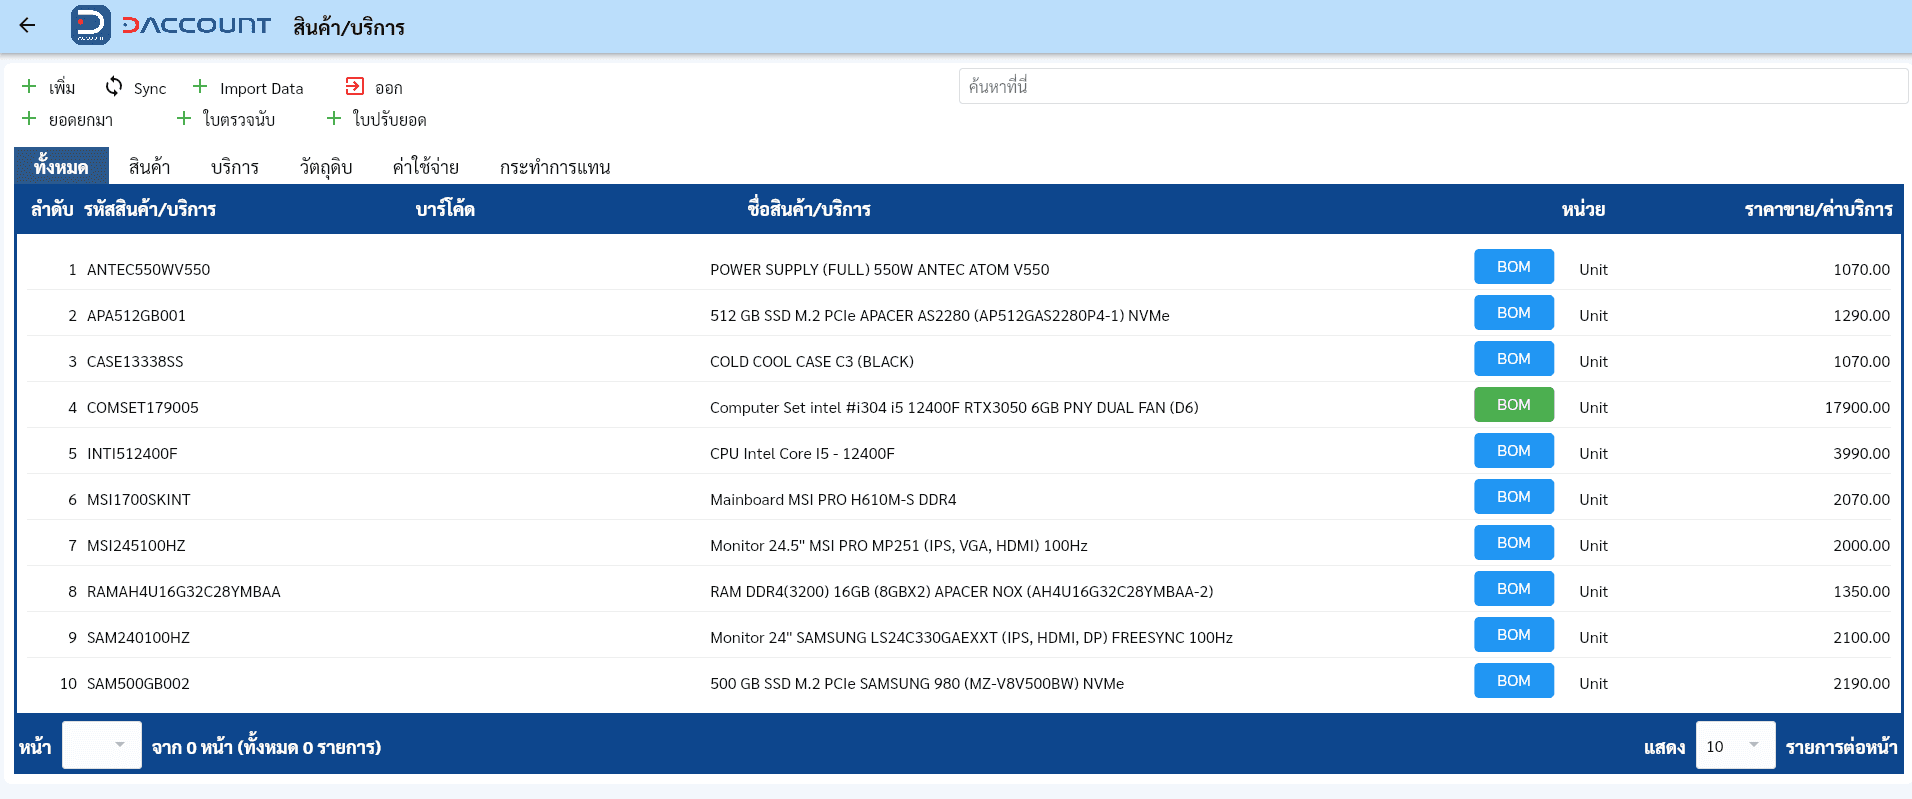Image resolution: width=1912 pixels, height=799 pixels.
Task: Click CPU Intel Core I5 - 12400F name
Action: pyautogui.click(x=802, y=454)
